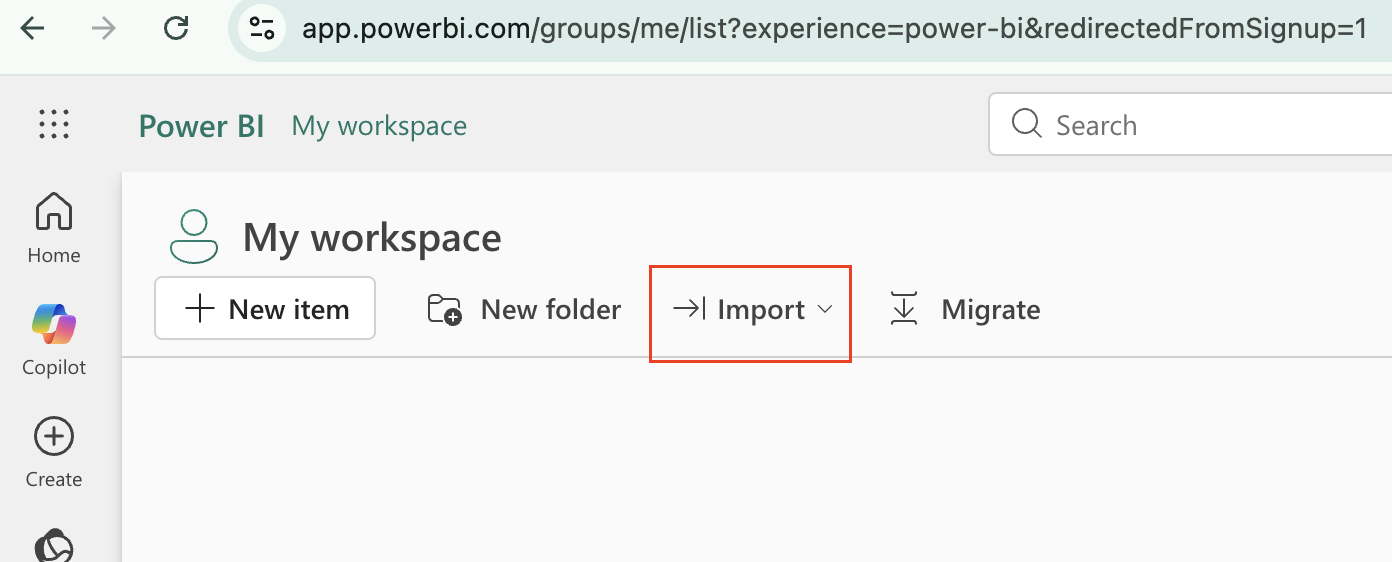Screen dimensions: 1392x562
Task: View site information icon in address bar
Action: (262, 28)
